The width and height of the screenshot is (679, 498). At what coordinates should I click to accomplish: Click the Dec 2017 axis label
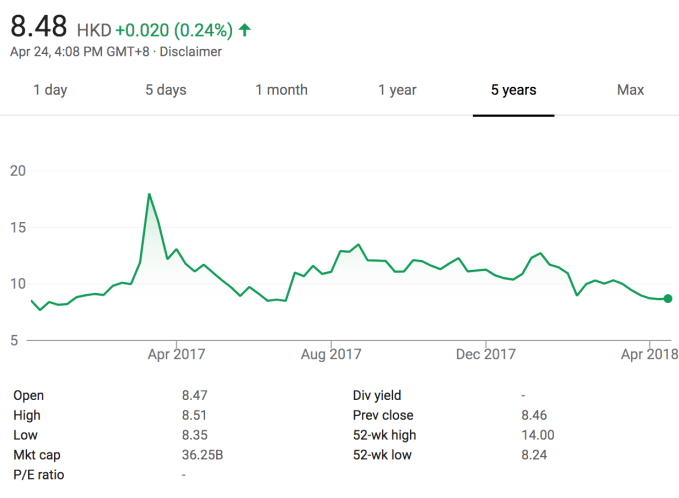[x=485, y=354]
